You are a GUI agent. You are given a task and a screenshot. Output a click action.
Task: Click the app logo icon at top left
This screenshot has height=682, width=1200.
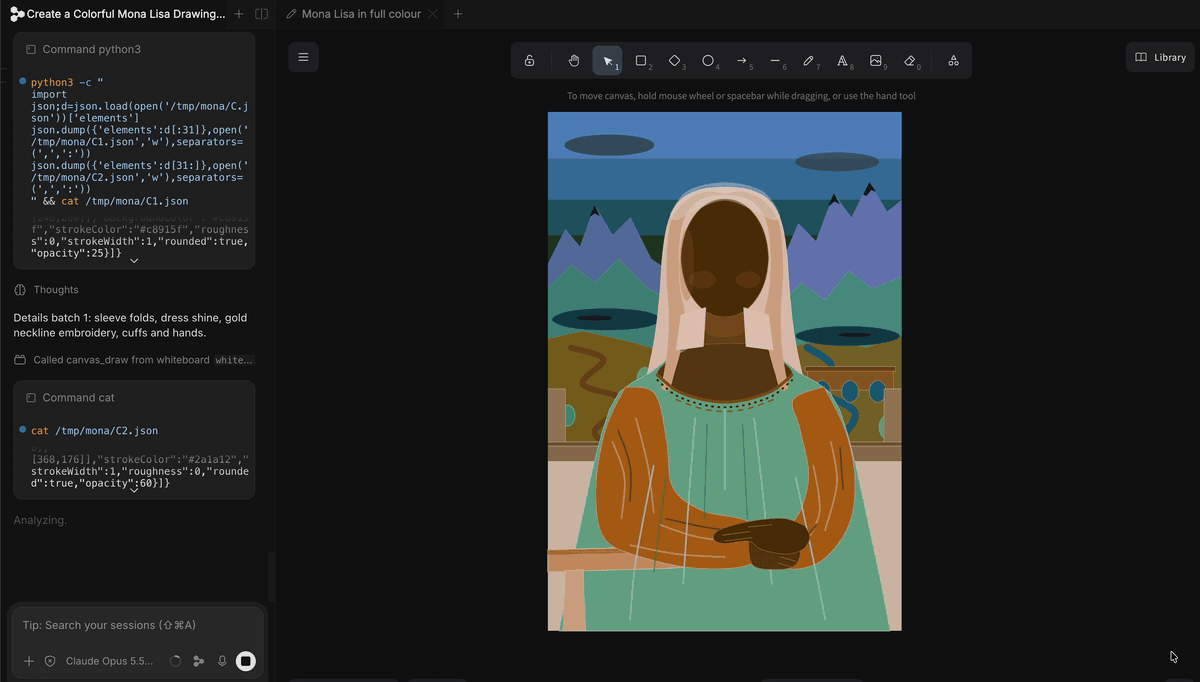[17, 14]
